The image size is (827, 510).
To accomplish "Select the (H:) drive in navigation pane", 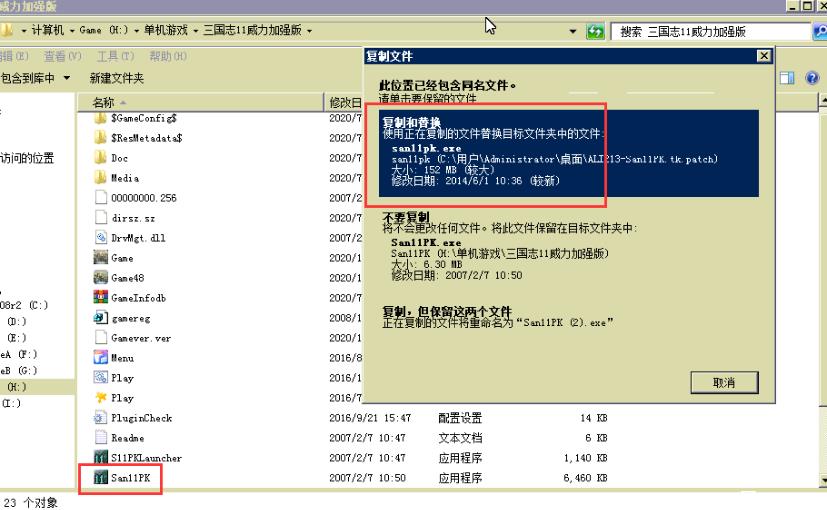I will (x=17, y=387).
